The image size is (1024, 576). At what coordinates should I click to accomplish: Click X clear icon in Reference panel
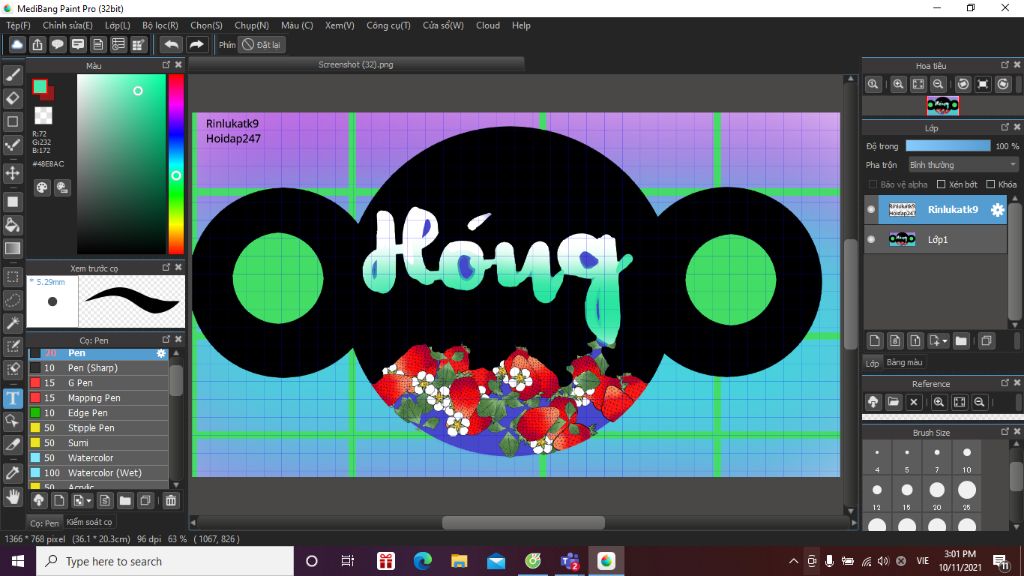tap(914, 402)
